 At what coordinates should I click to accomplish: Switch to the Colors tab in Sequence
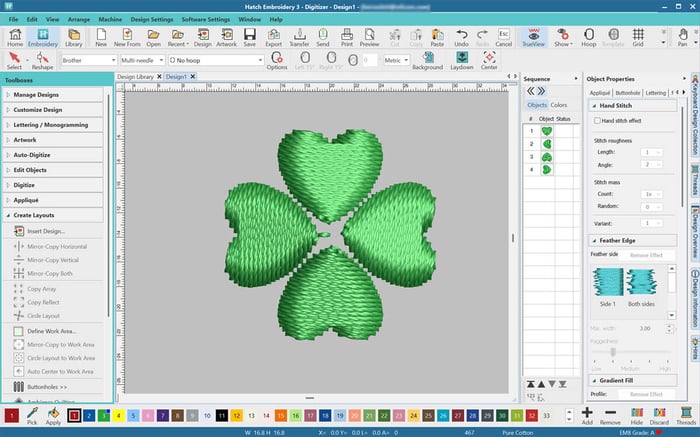coord(559,105)
